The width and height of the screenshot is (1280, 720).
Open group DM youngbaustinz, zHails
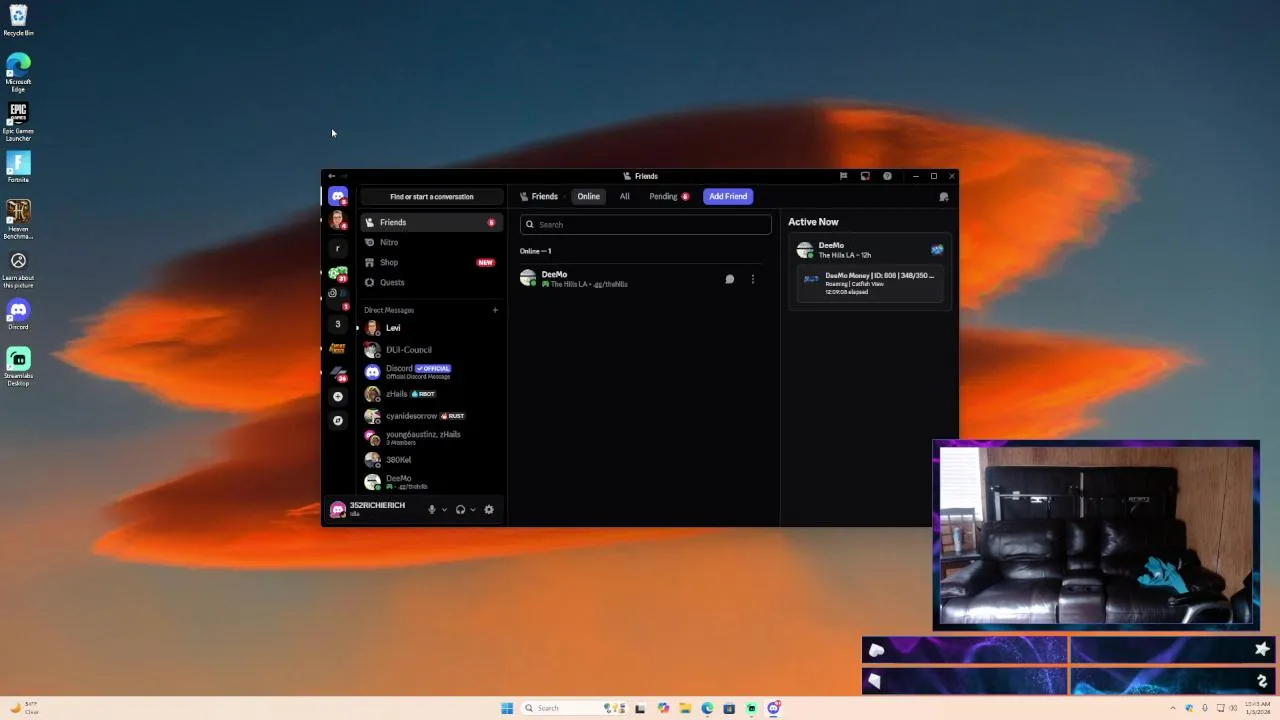[431, 438]
